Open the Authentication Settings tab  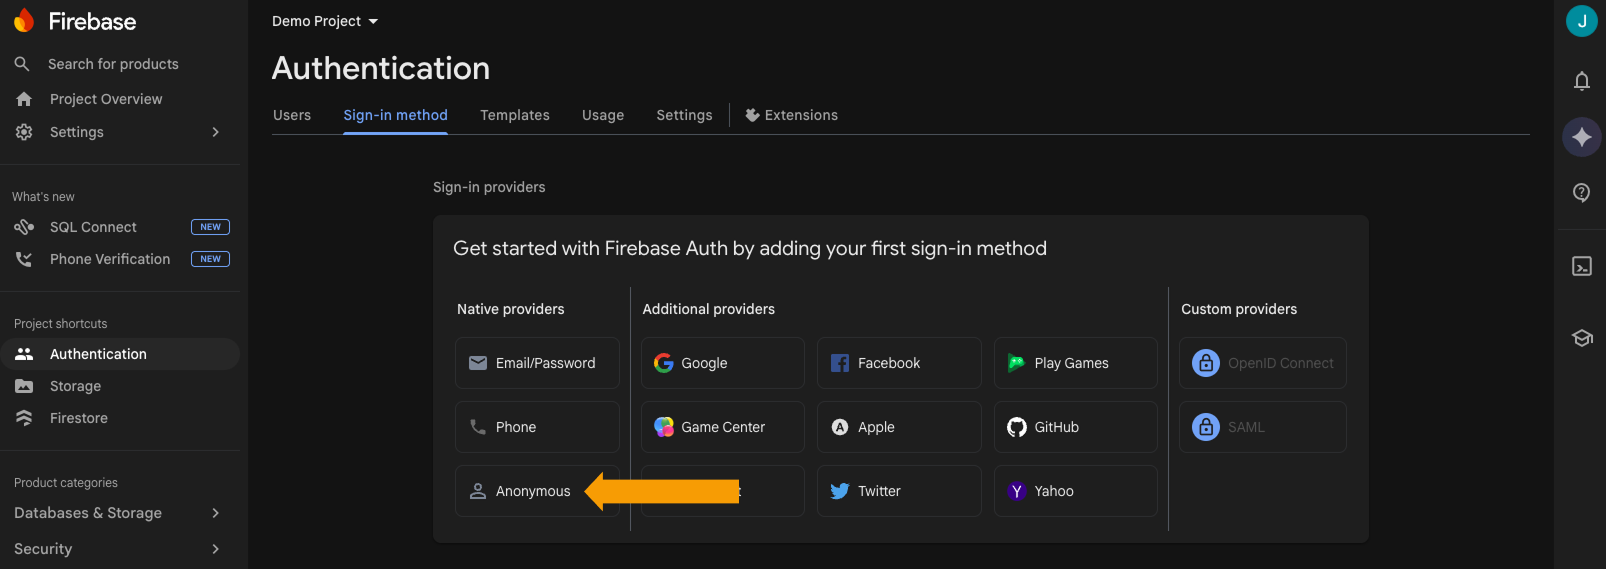[x=685, y=115]
